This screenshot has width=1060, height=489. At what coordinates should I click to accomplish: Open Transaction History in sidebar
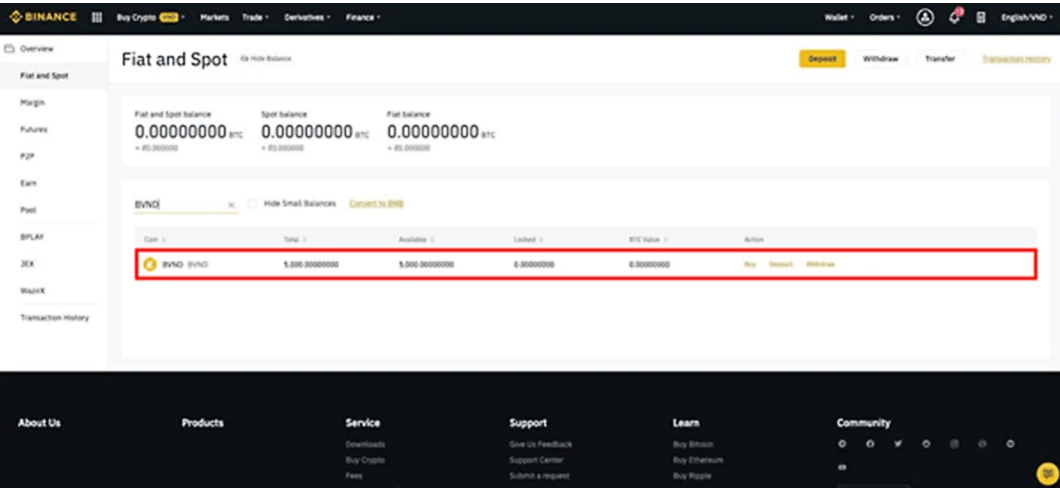pyautogui.click(x=54, y=318)
